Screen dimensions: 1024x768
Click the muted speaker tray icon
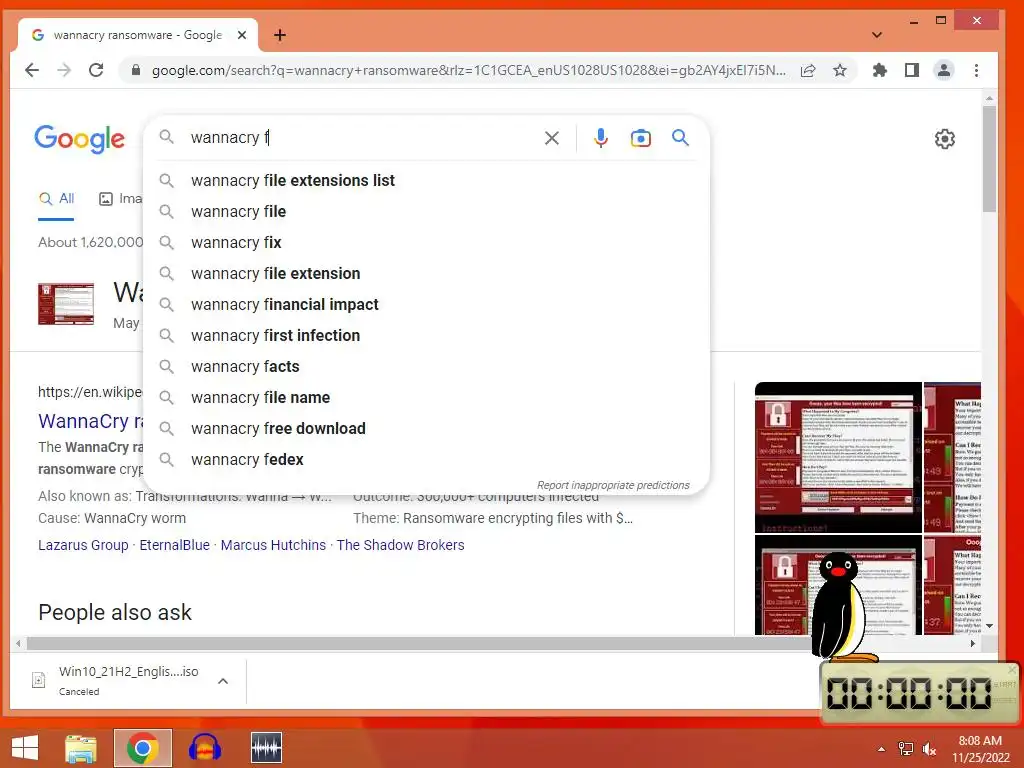[x=929, y=749]
